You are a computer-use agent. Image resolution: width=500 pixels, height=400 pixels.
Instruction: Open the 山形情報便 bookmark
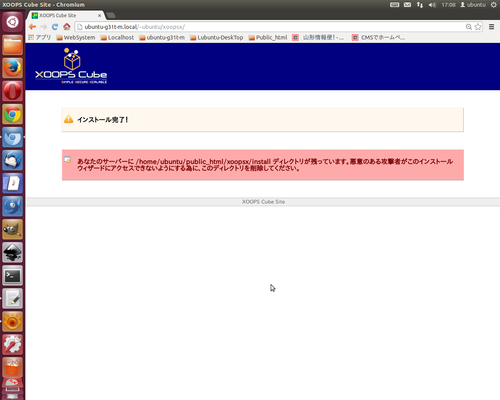pos(318,37)
